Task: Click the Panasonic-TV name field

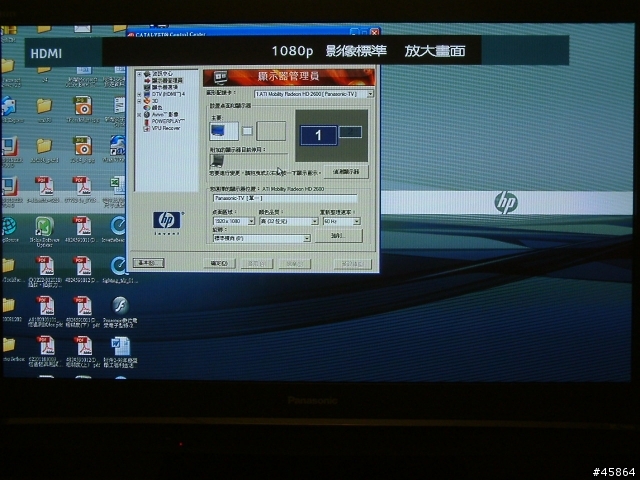Action: pyautogui.click(x=285, y=198)
